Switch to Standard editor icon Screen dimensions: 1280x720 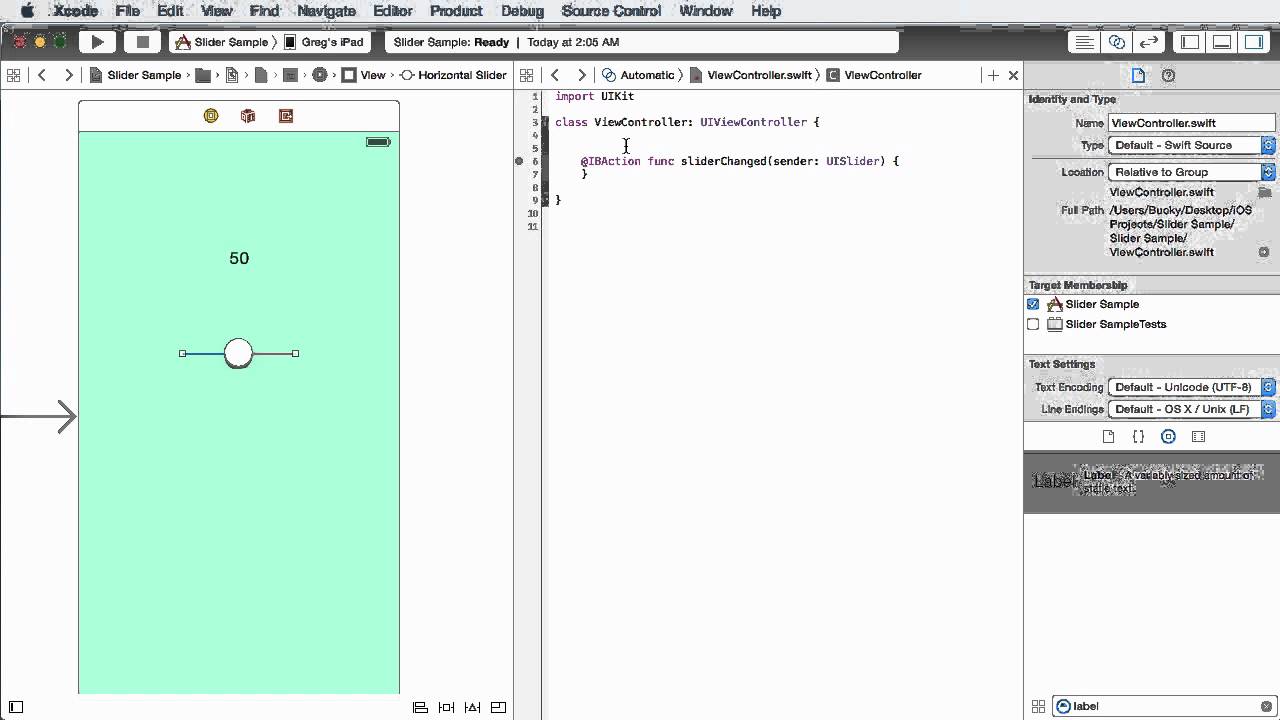[1084, 42]
